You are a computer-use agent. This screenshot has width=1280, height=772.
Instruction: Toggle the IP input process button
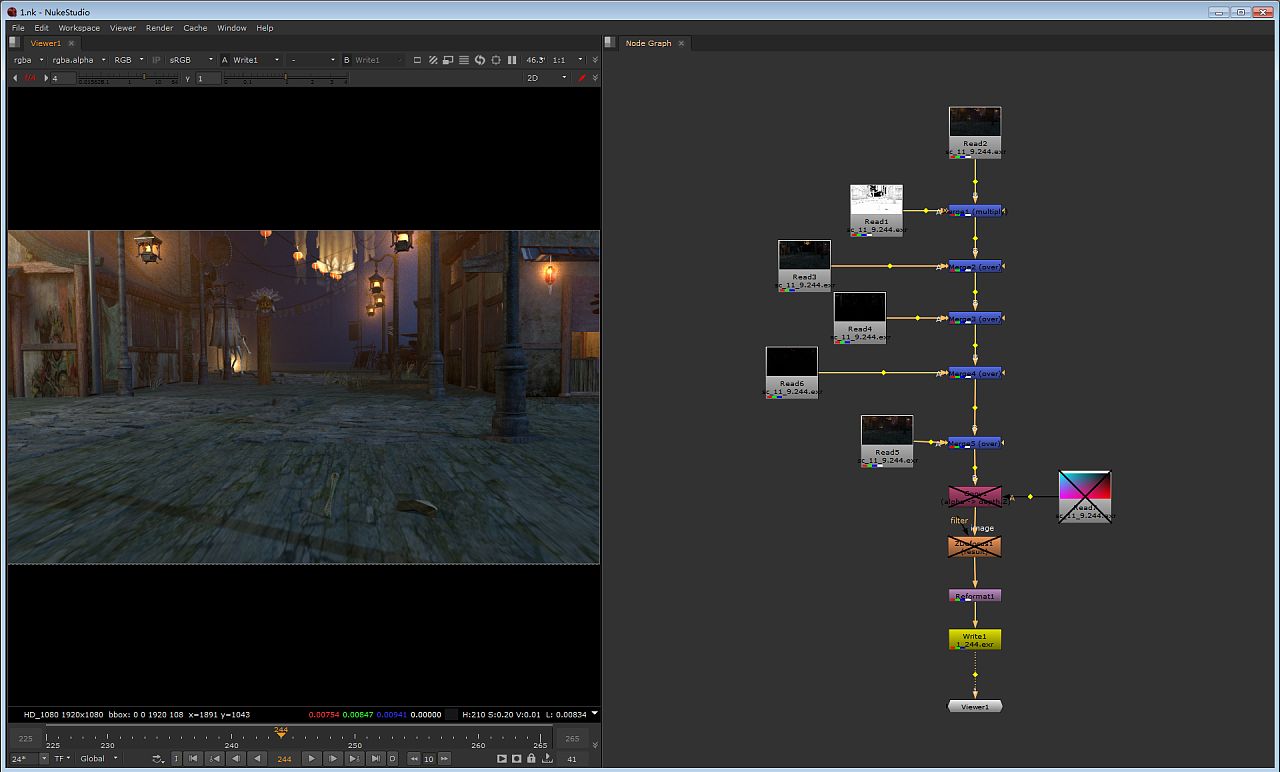tap(156, 60)
